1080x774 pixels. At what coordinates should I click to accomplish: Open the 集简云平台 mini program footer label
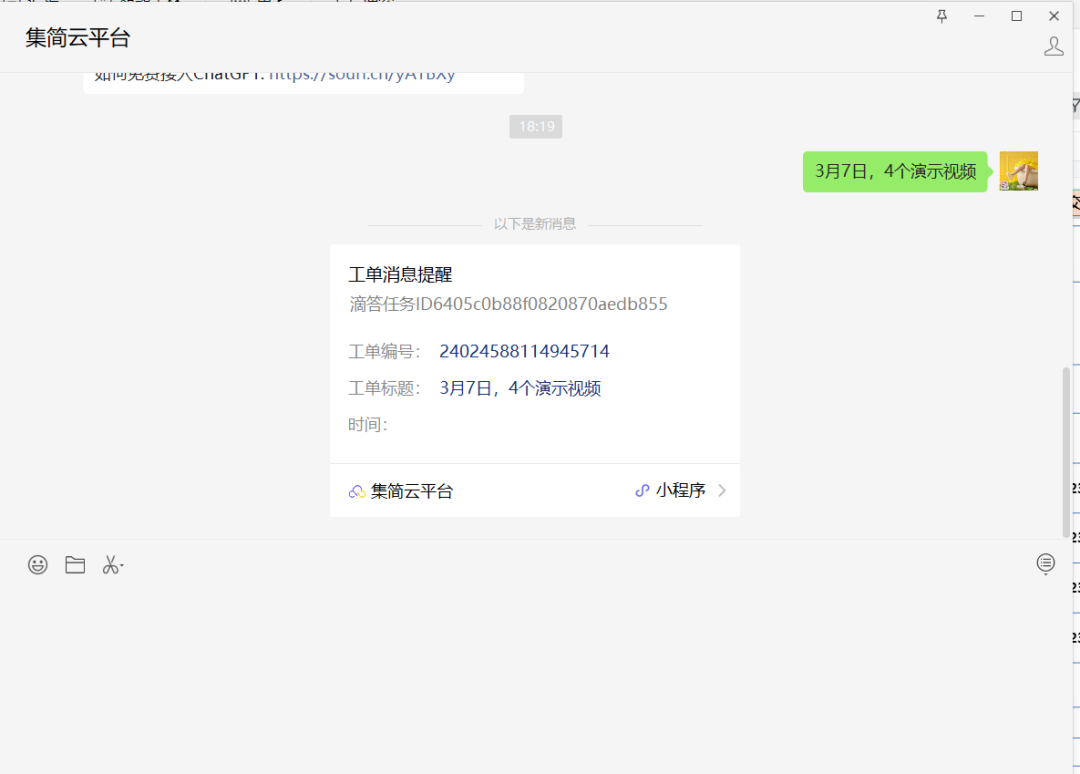(412, 491)
